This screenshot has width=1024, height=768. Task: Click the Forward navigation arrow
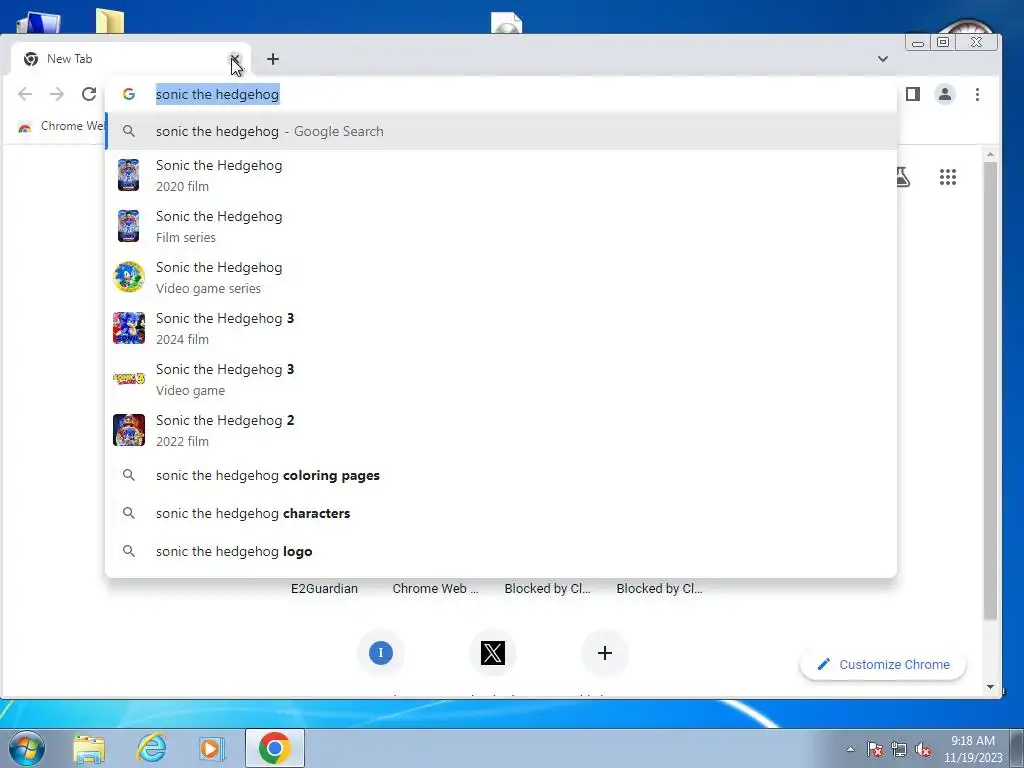tap(57, 94)
